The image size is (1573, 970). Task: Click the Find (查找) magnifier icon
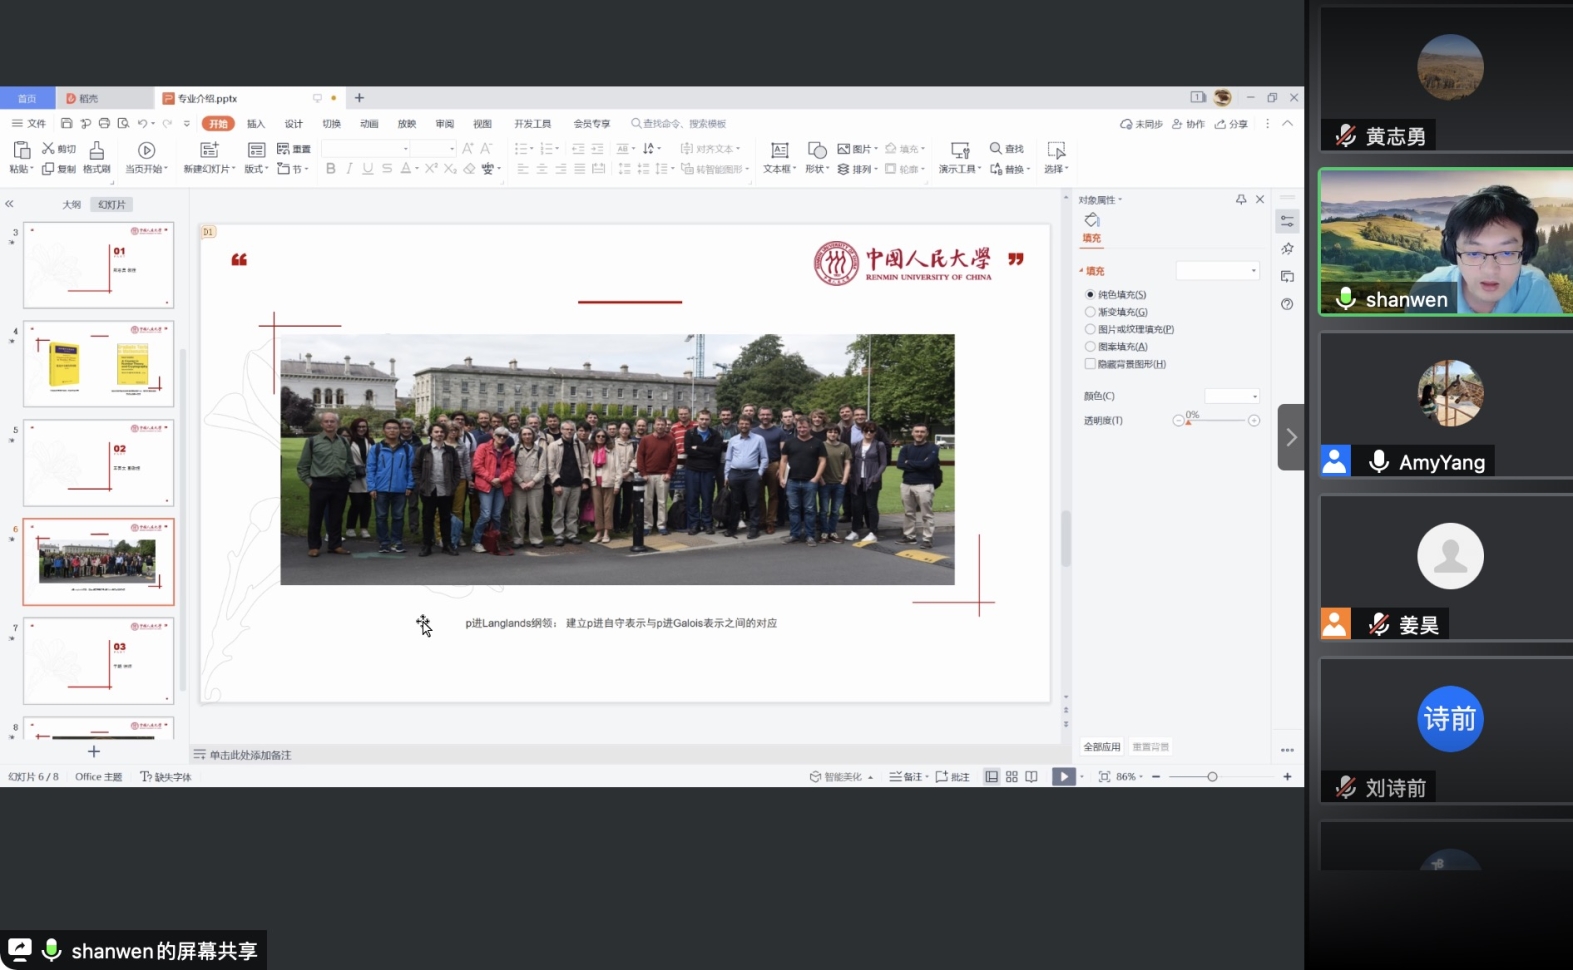point(996,148)
